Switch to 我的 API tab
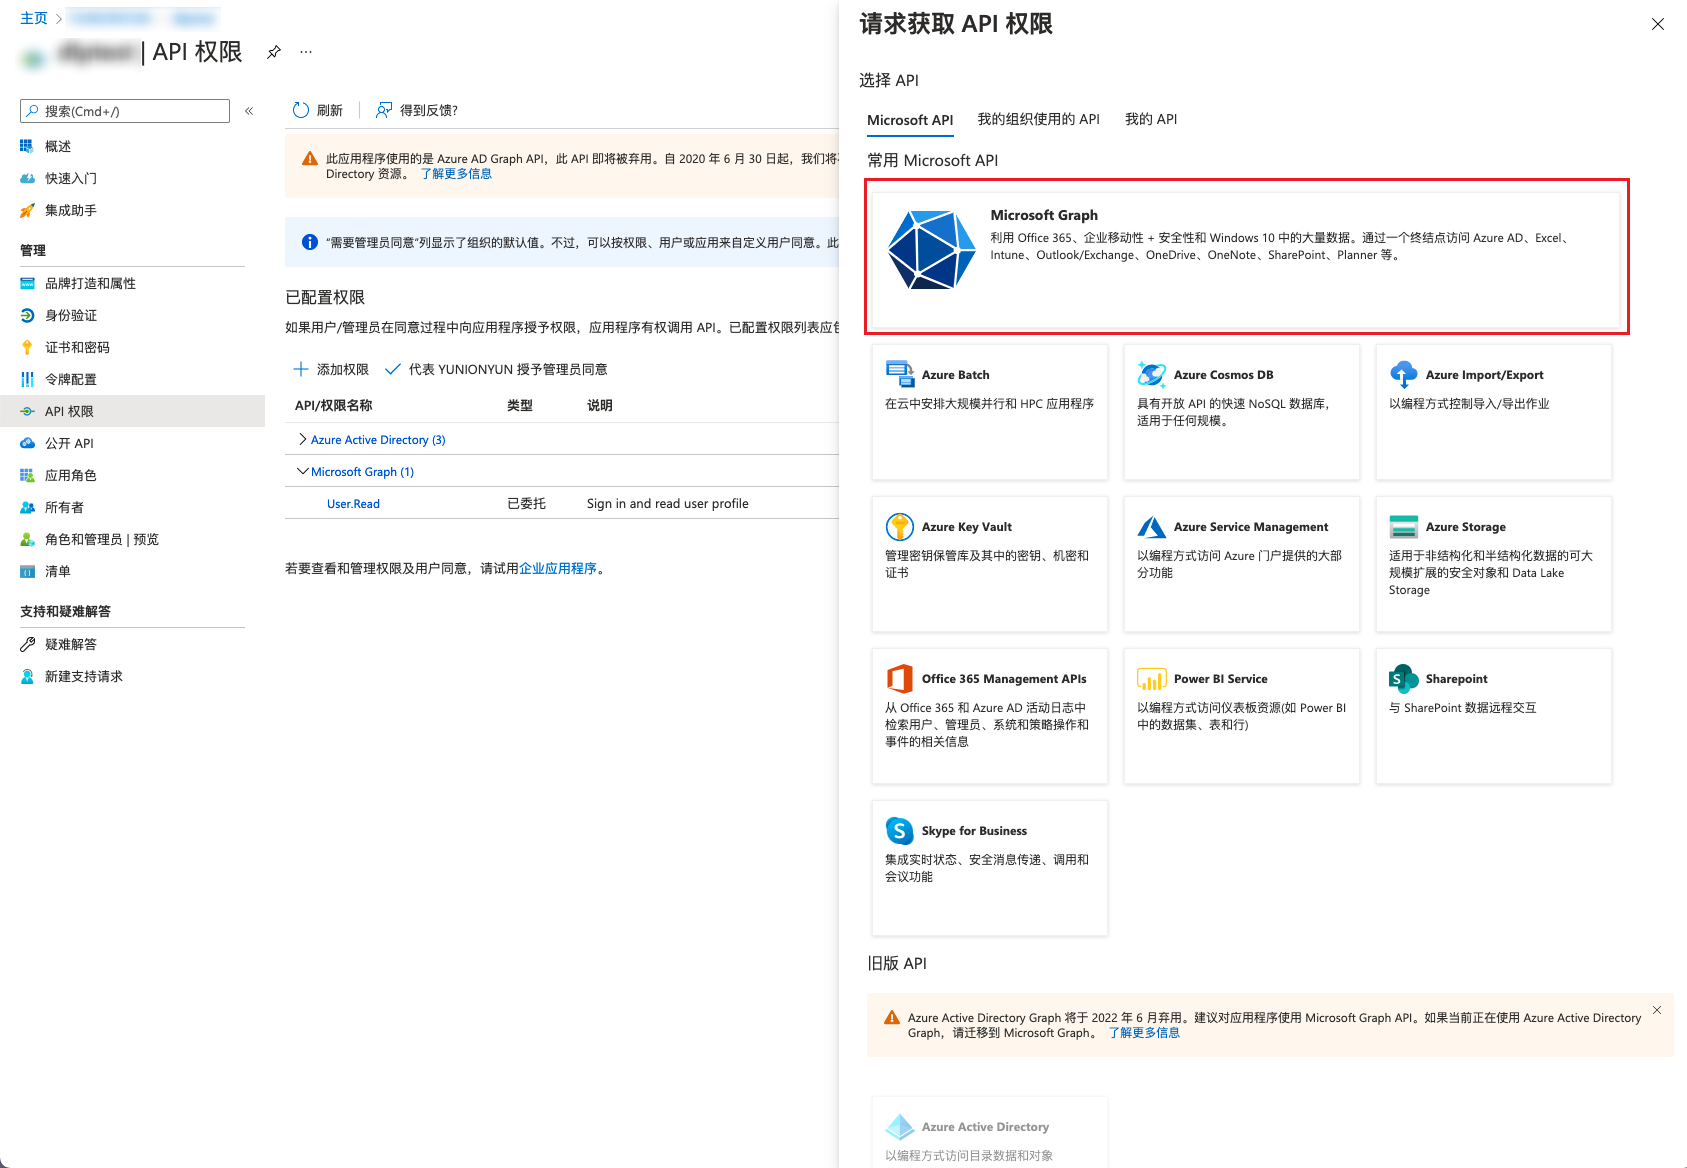Image resolution: width=1687 pixels, height=1168 pixels. pyautogui.click(x=1150, y=119)
